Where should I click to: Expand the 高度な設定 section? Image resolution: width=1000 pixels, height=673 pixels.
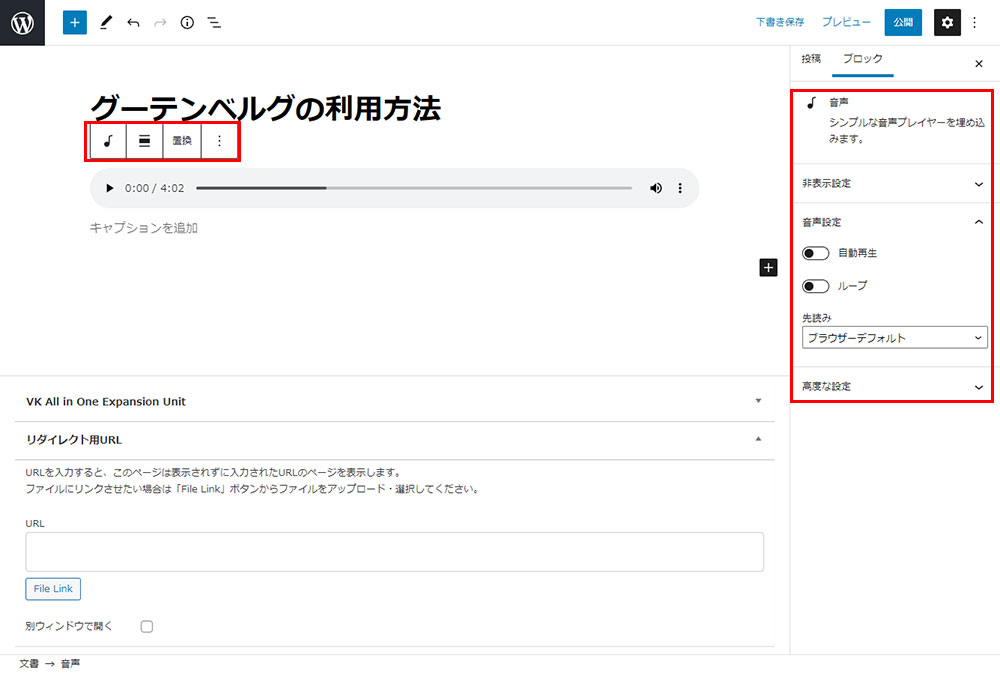pos(894,386)
